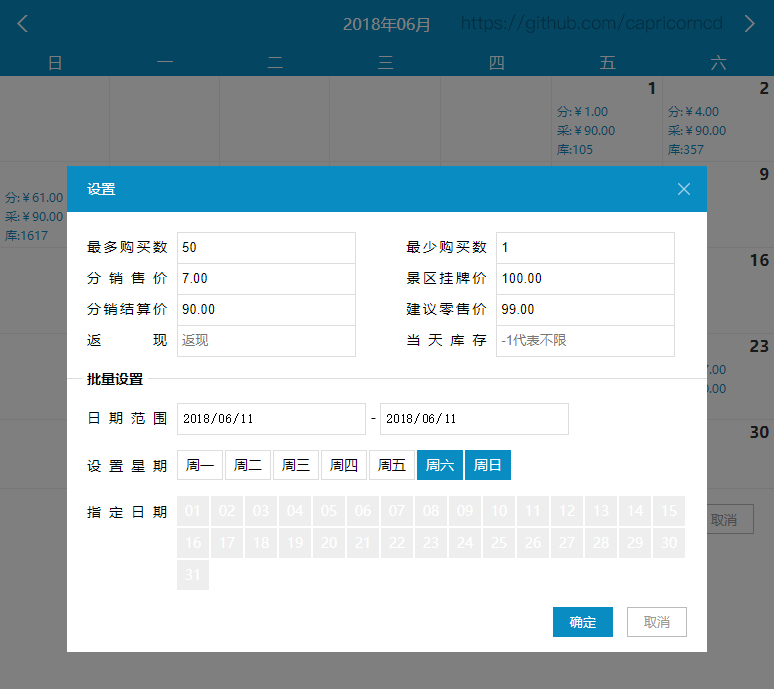Click calendar day number 16
The height and width of the screenshot is (689, 774).
point(759,260)
